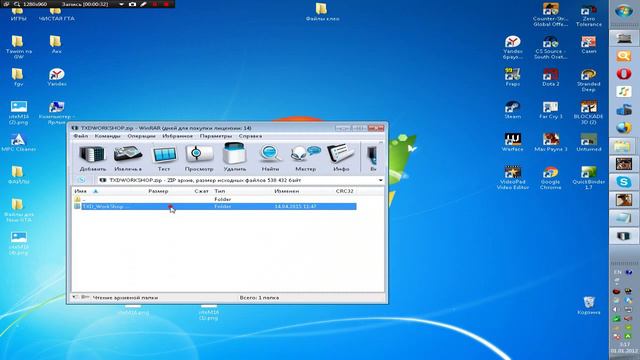640x360 pixels.
Task: Click the Добавить (Add) toolbar icon in WinRAR
Action: click(x=93, y=158)
